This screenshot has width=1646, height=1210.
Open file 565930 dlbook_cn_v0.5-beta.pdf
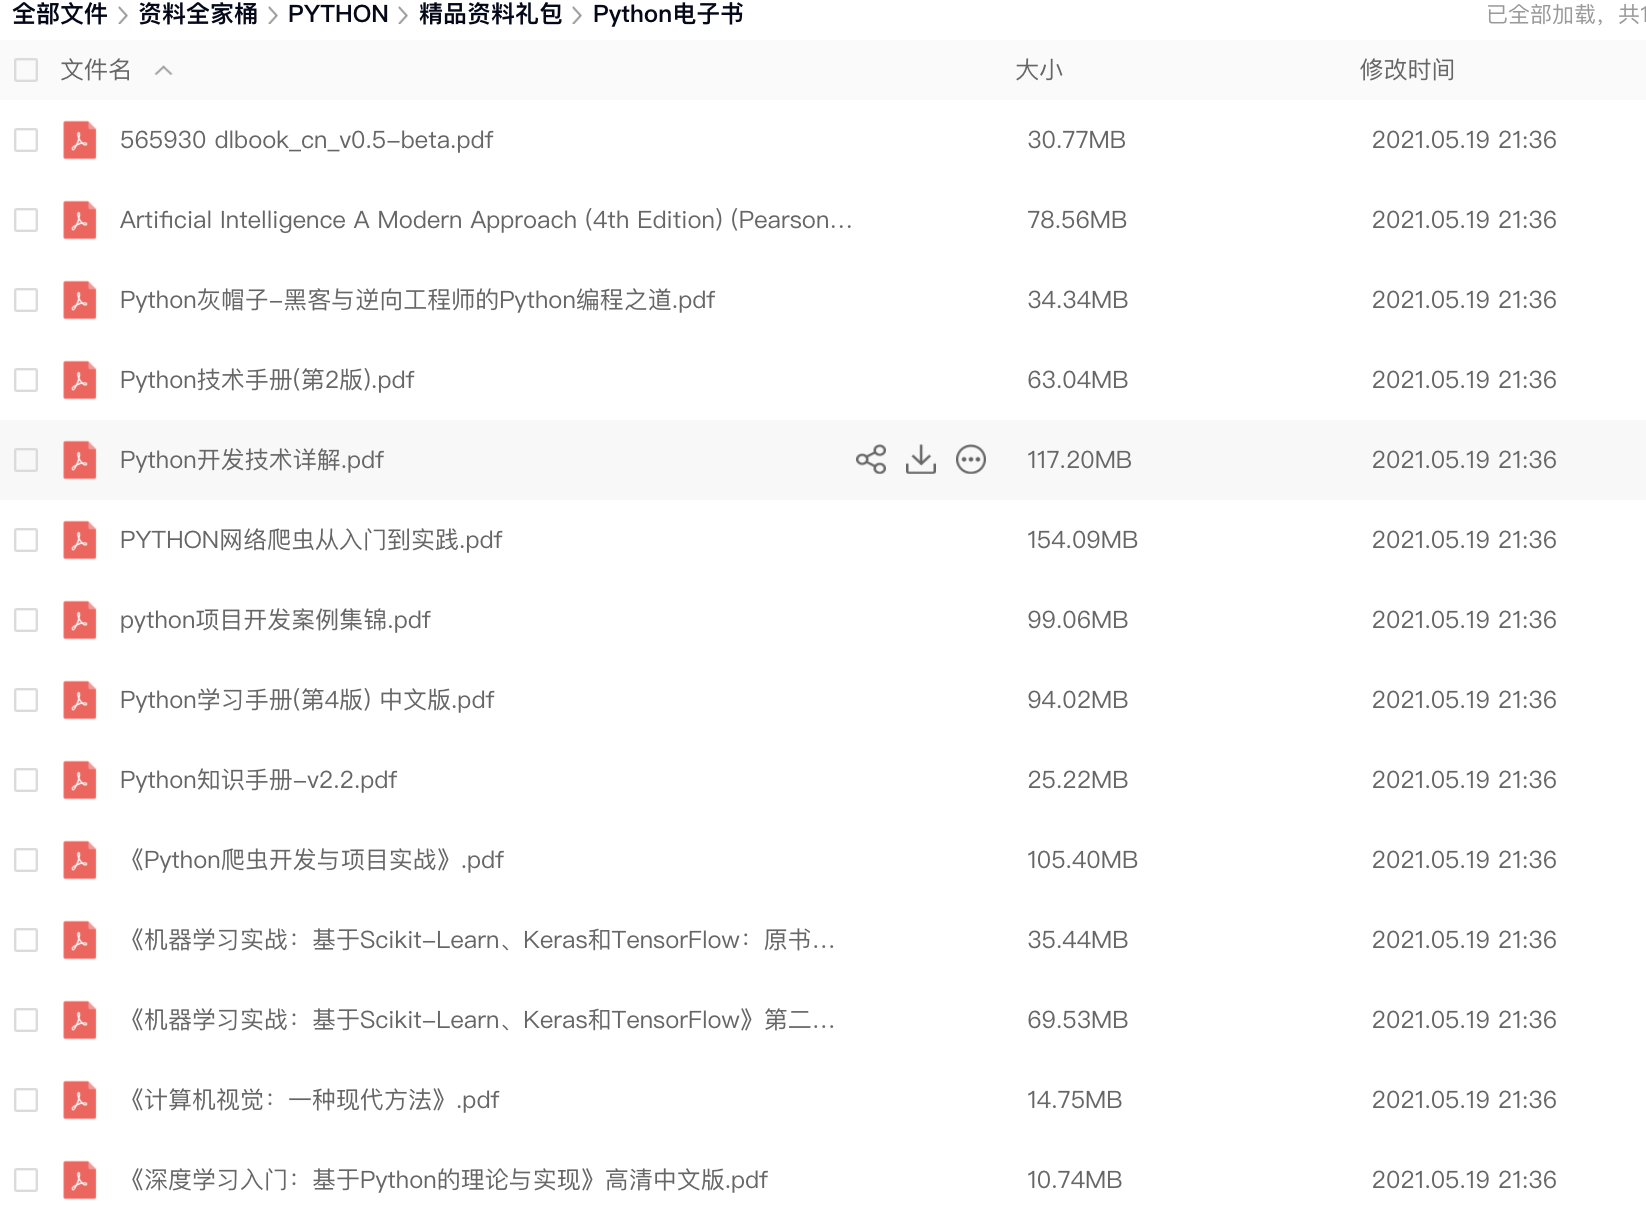(306, 140)
